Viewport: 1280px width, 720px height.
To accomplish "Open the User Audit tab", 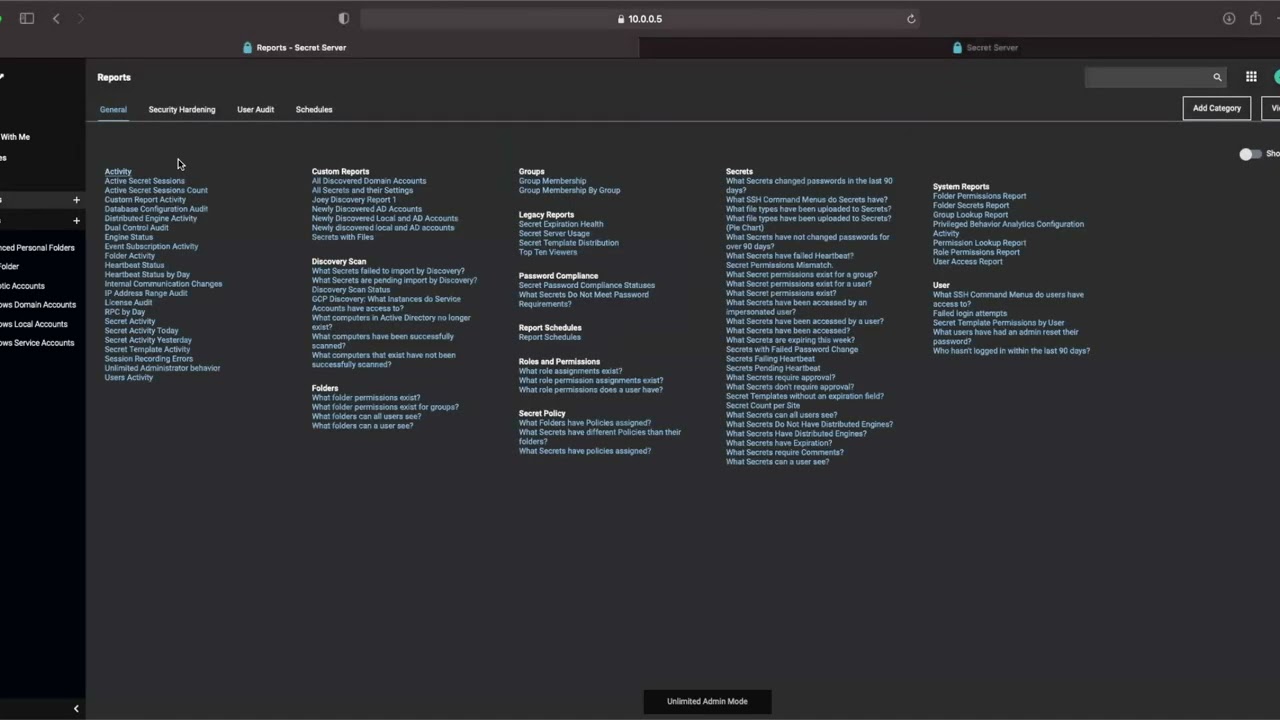I will point(255,109).
